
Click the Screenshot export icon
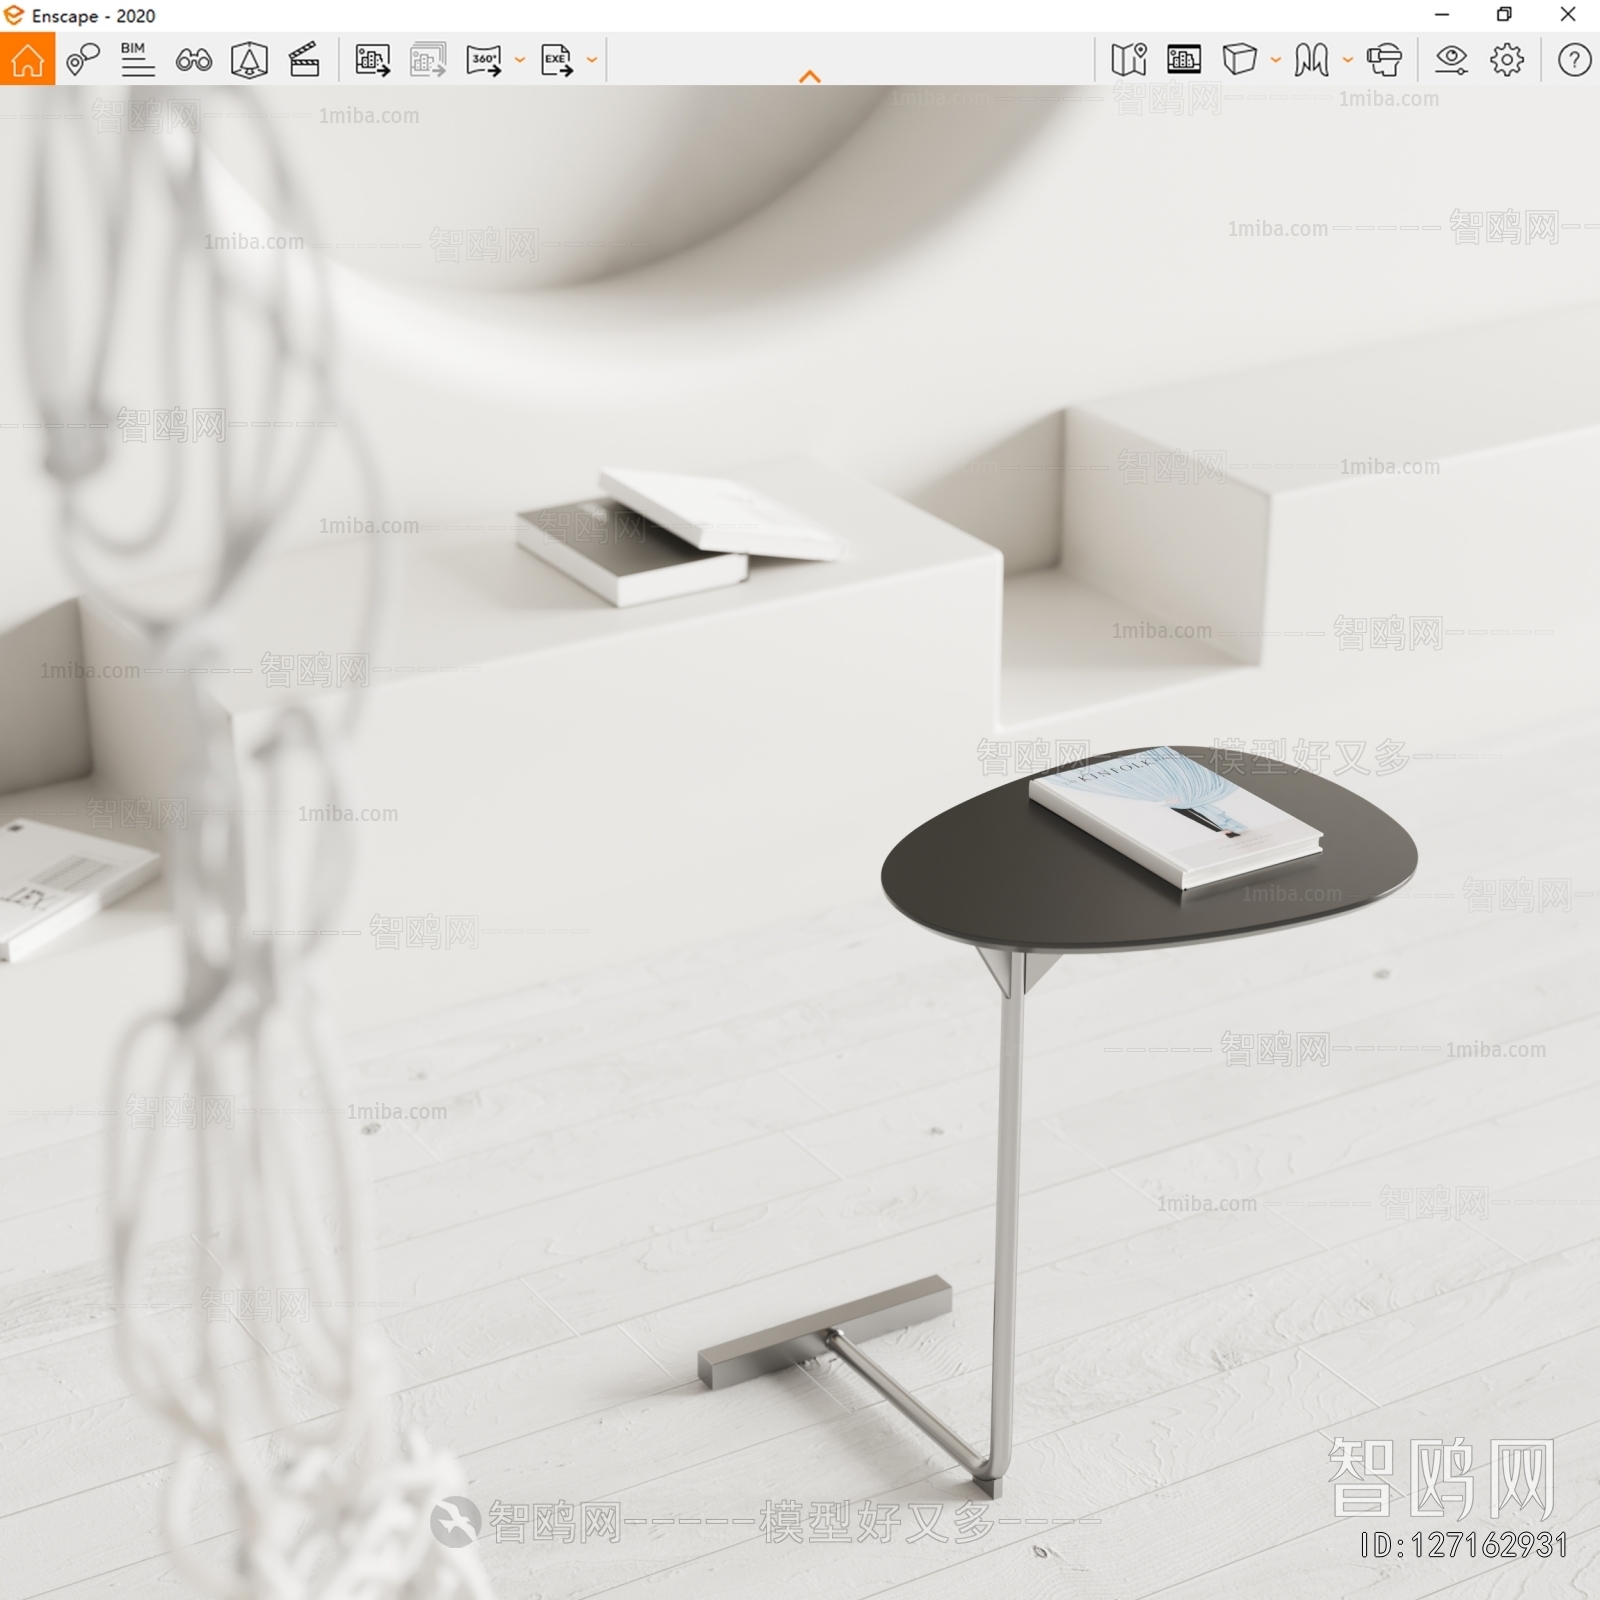pos(372,60)
